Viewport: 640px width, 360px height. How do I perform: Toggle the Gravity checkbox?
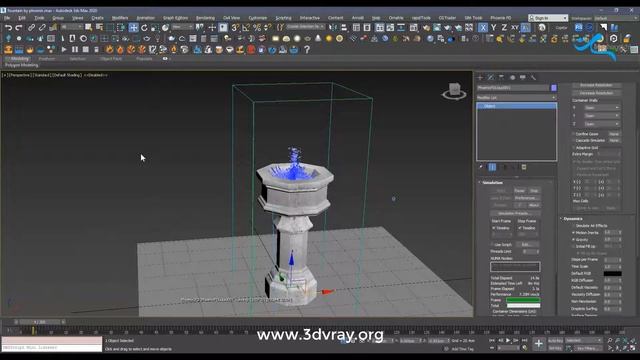pyautogui.click(x=573, y=240)
